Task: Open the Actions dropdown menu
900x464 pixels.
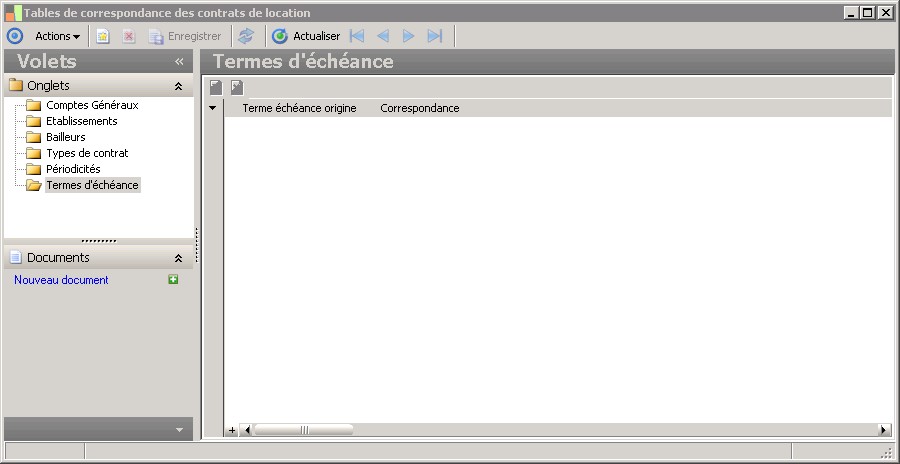Action: 57,36
